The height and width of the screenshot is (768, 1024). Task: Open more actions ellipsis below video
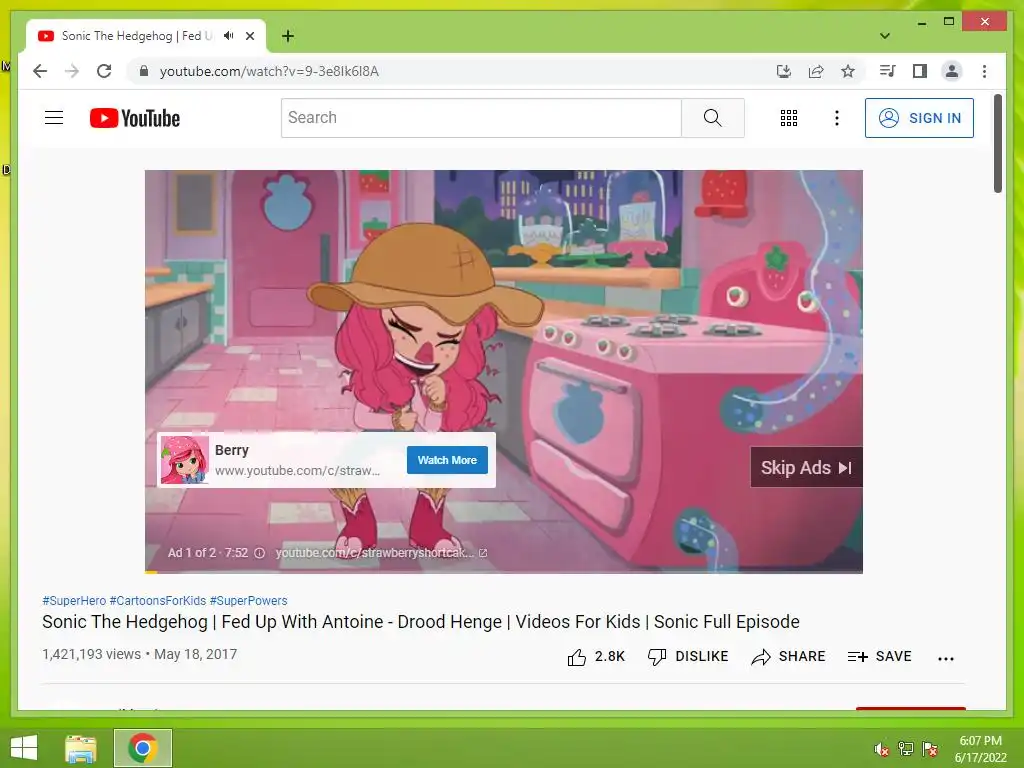click(x=946, y=658)
